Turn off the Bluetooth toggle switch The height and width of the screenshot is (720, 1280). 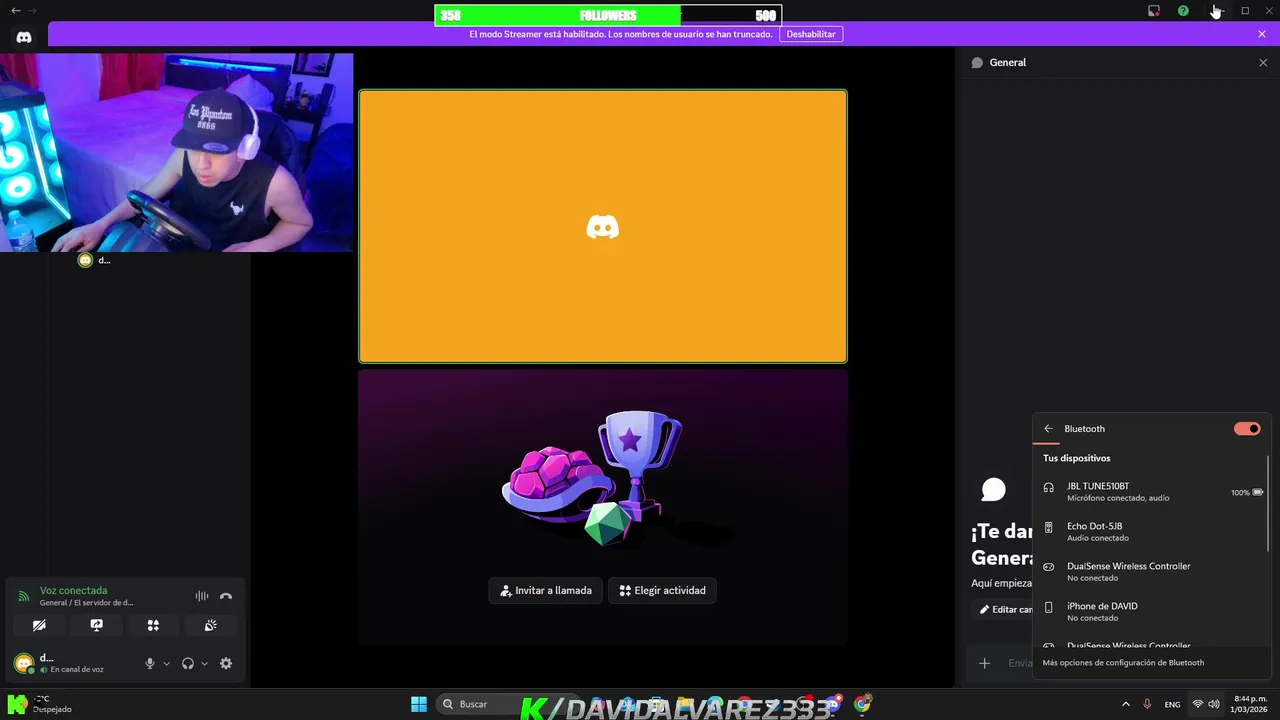1247,428
